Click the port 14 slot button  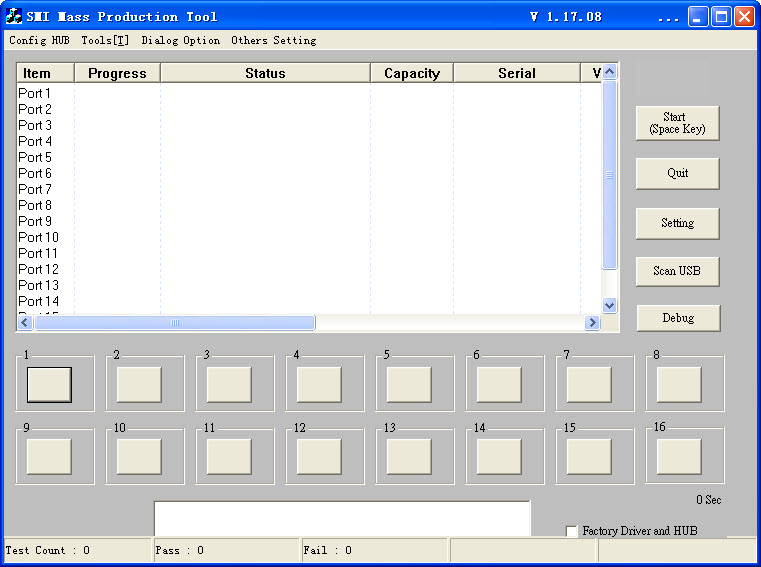click(x=499, y=456)
